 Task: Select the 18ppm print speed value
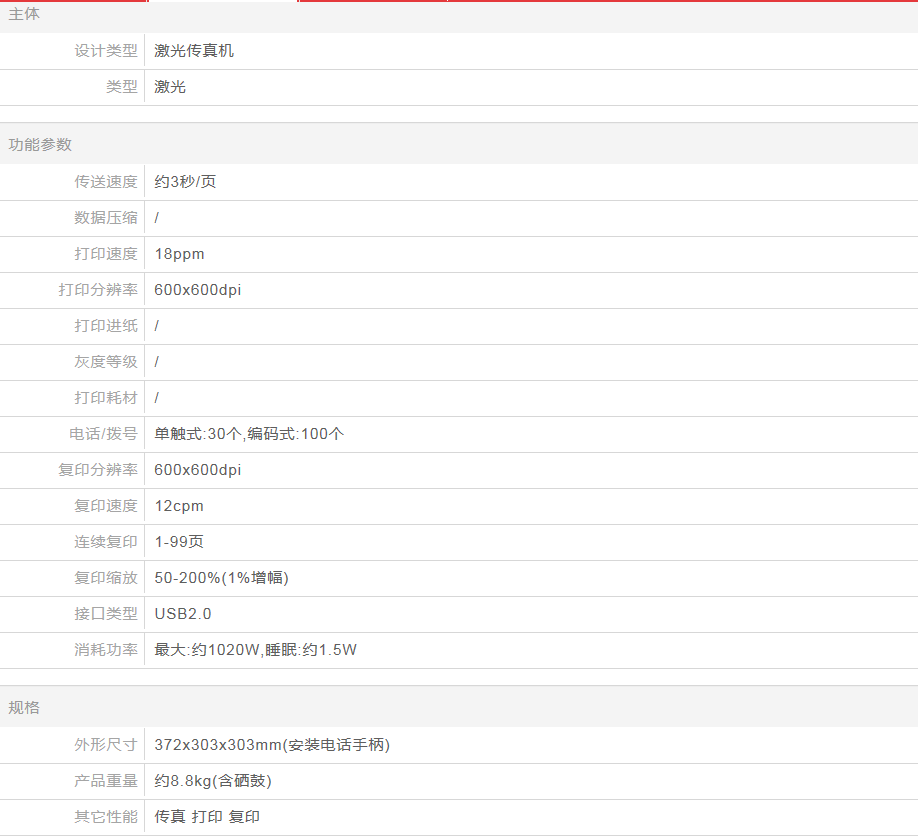pos(179,254)
